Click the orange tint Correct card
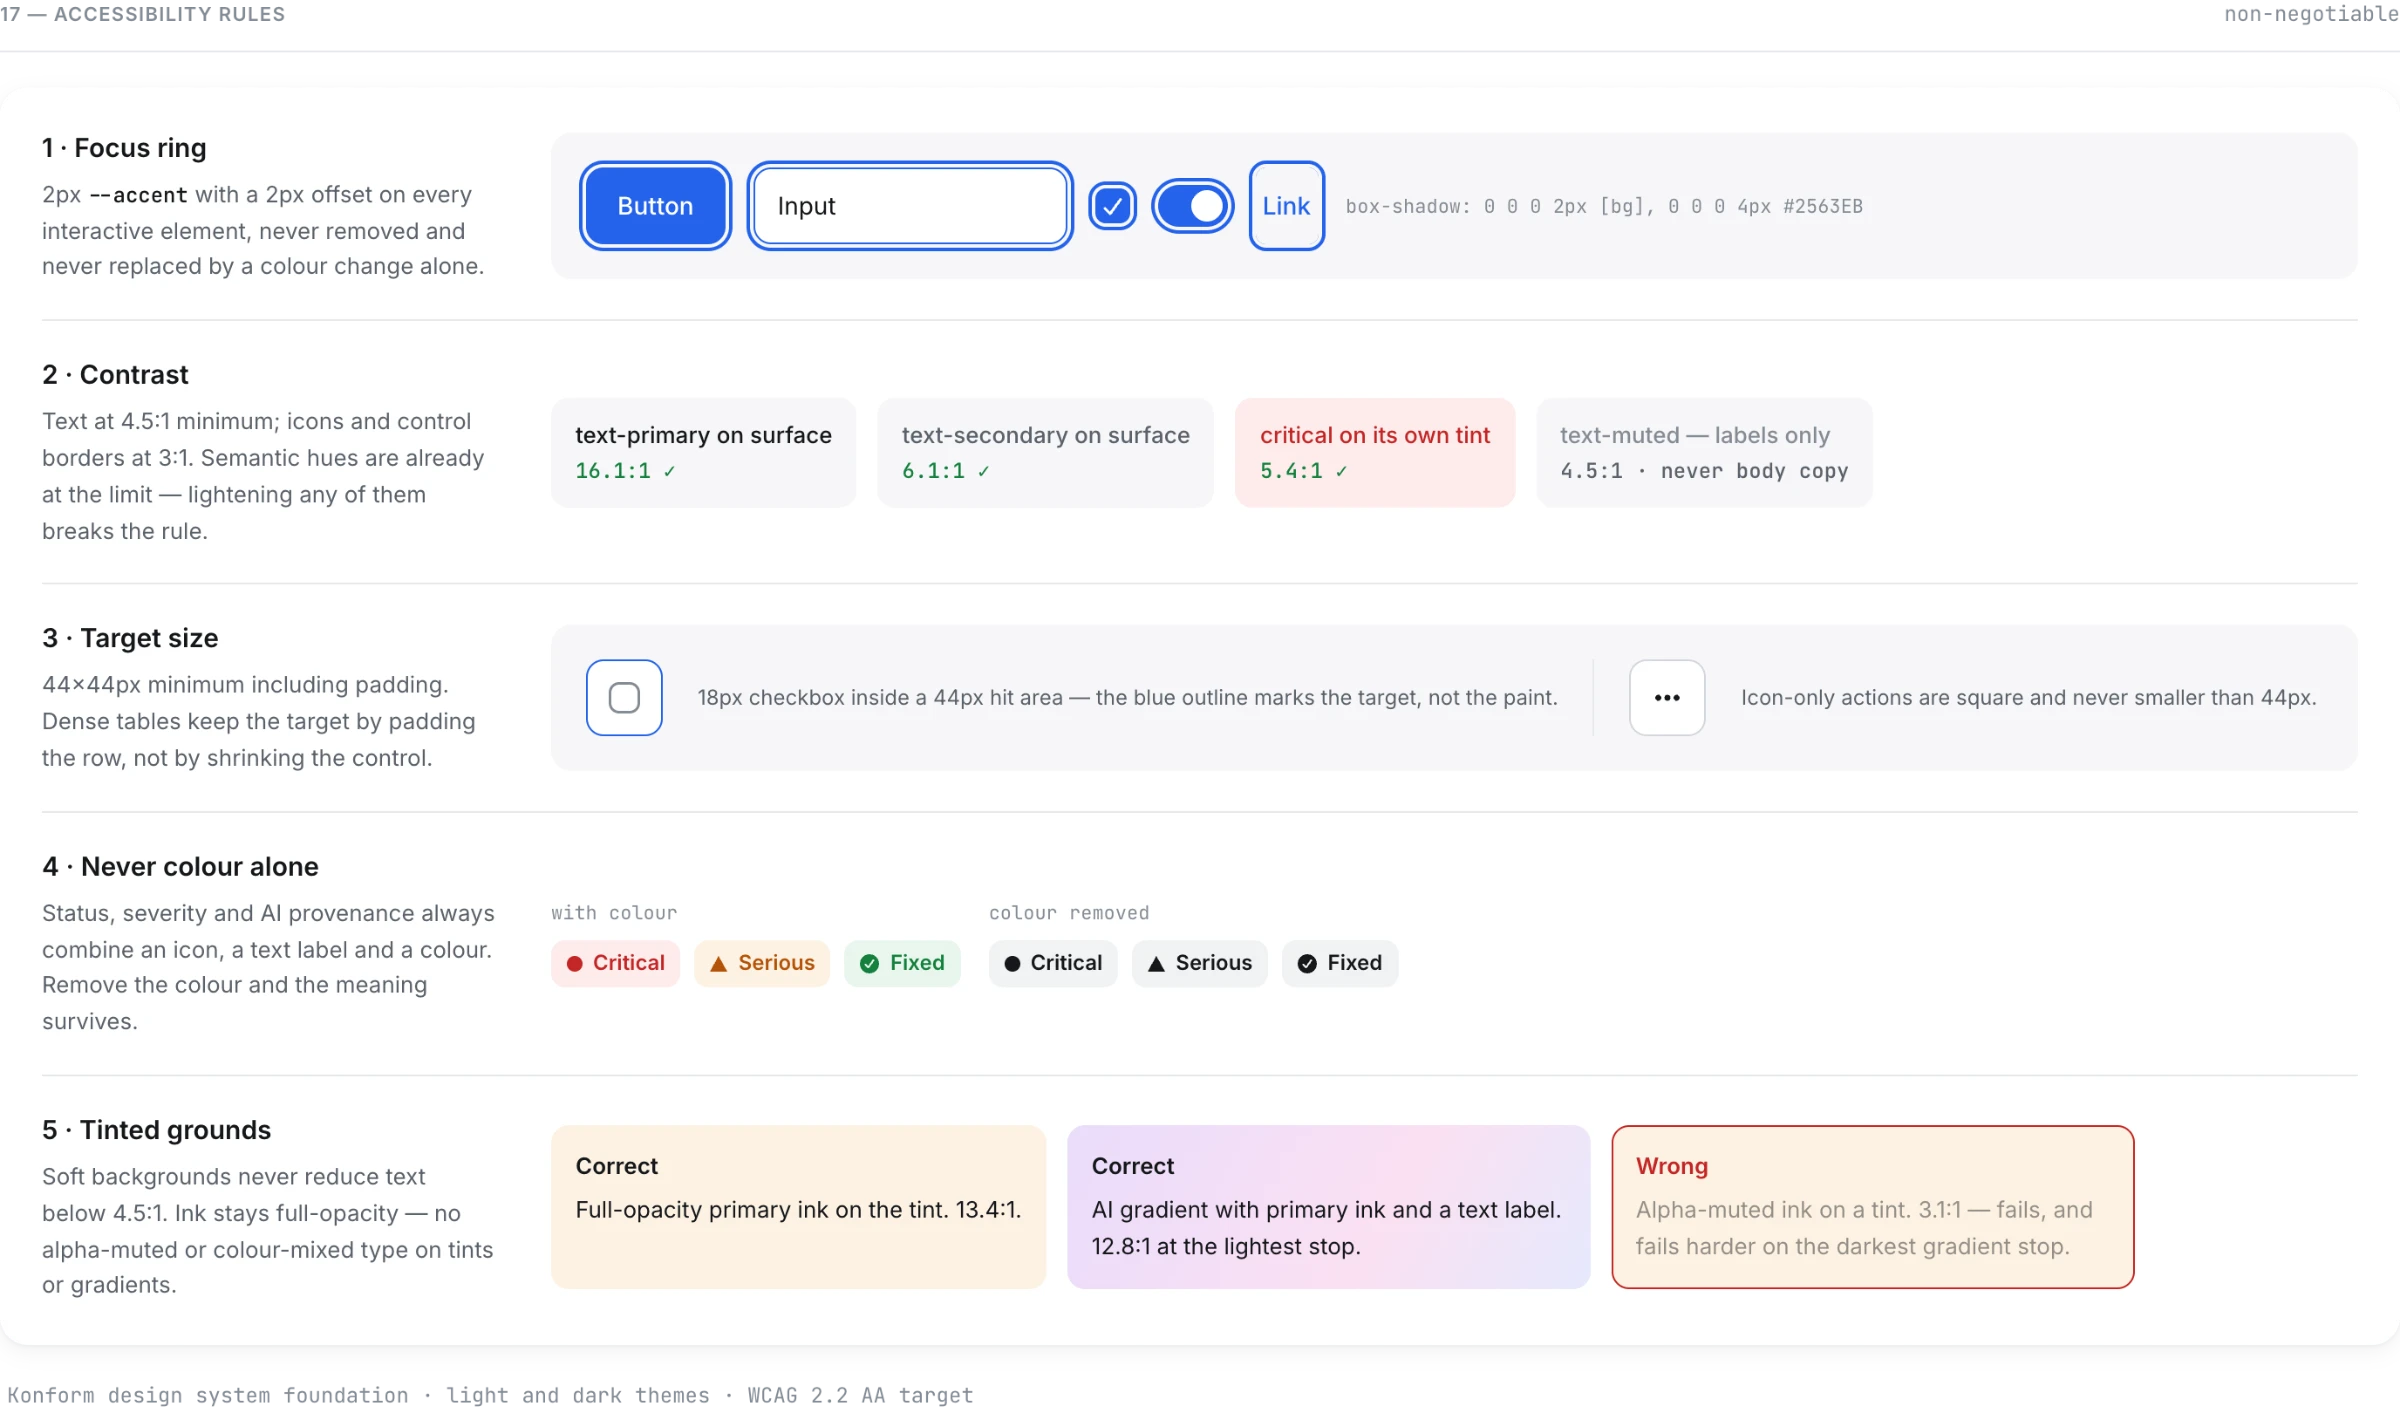The image size is (2400, 1413). point(798,1207)
